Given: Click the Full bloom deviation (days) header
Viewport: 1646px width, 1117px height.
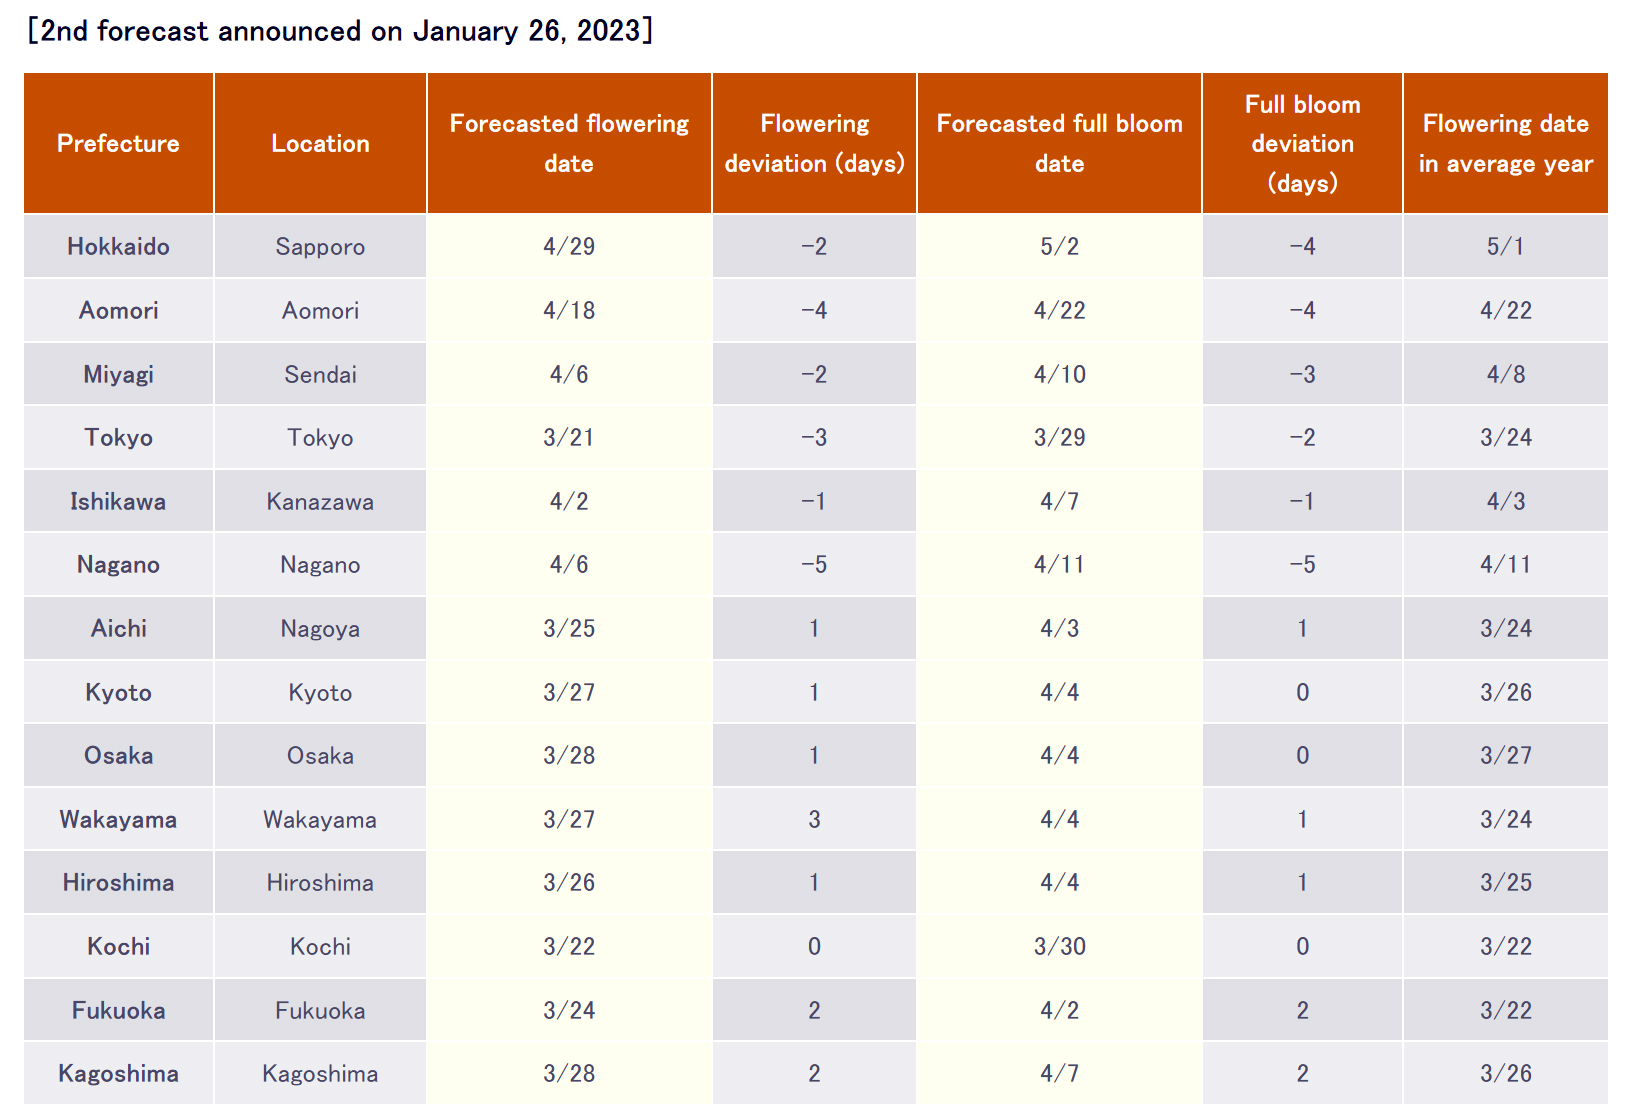Looking at the screenshot, I should pos(1302,143).
